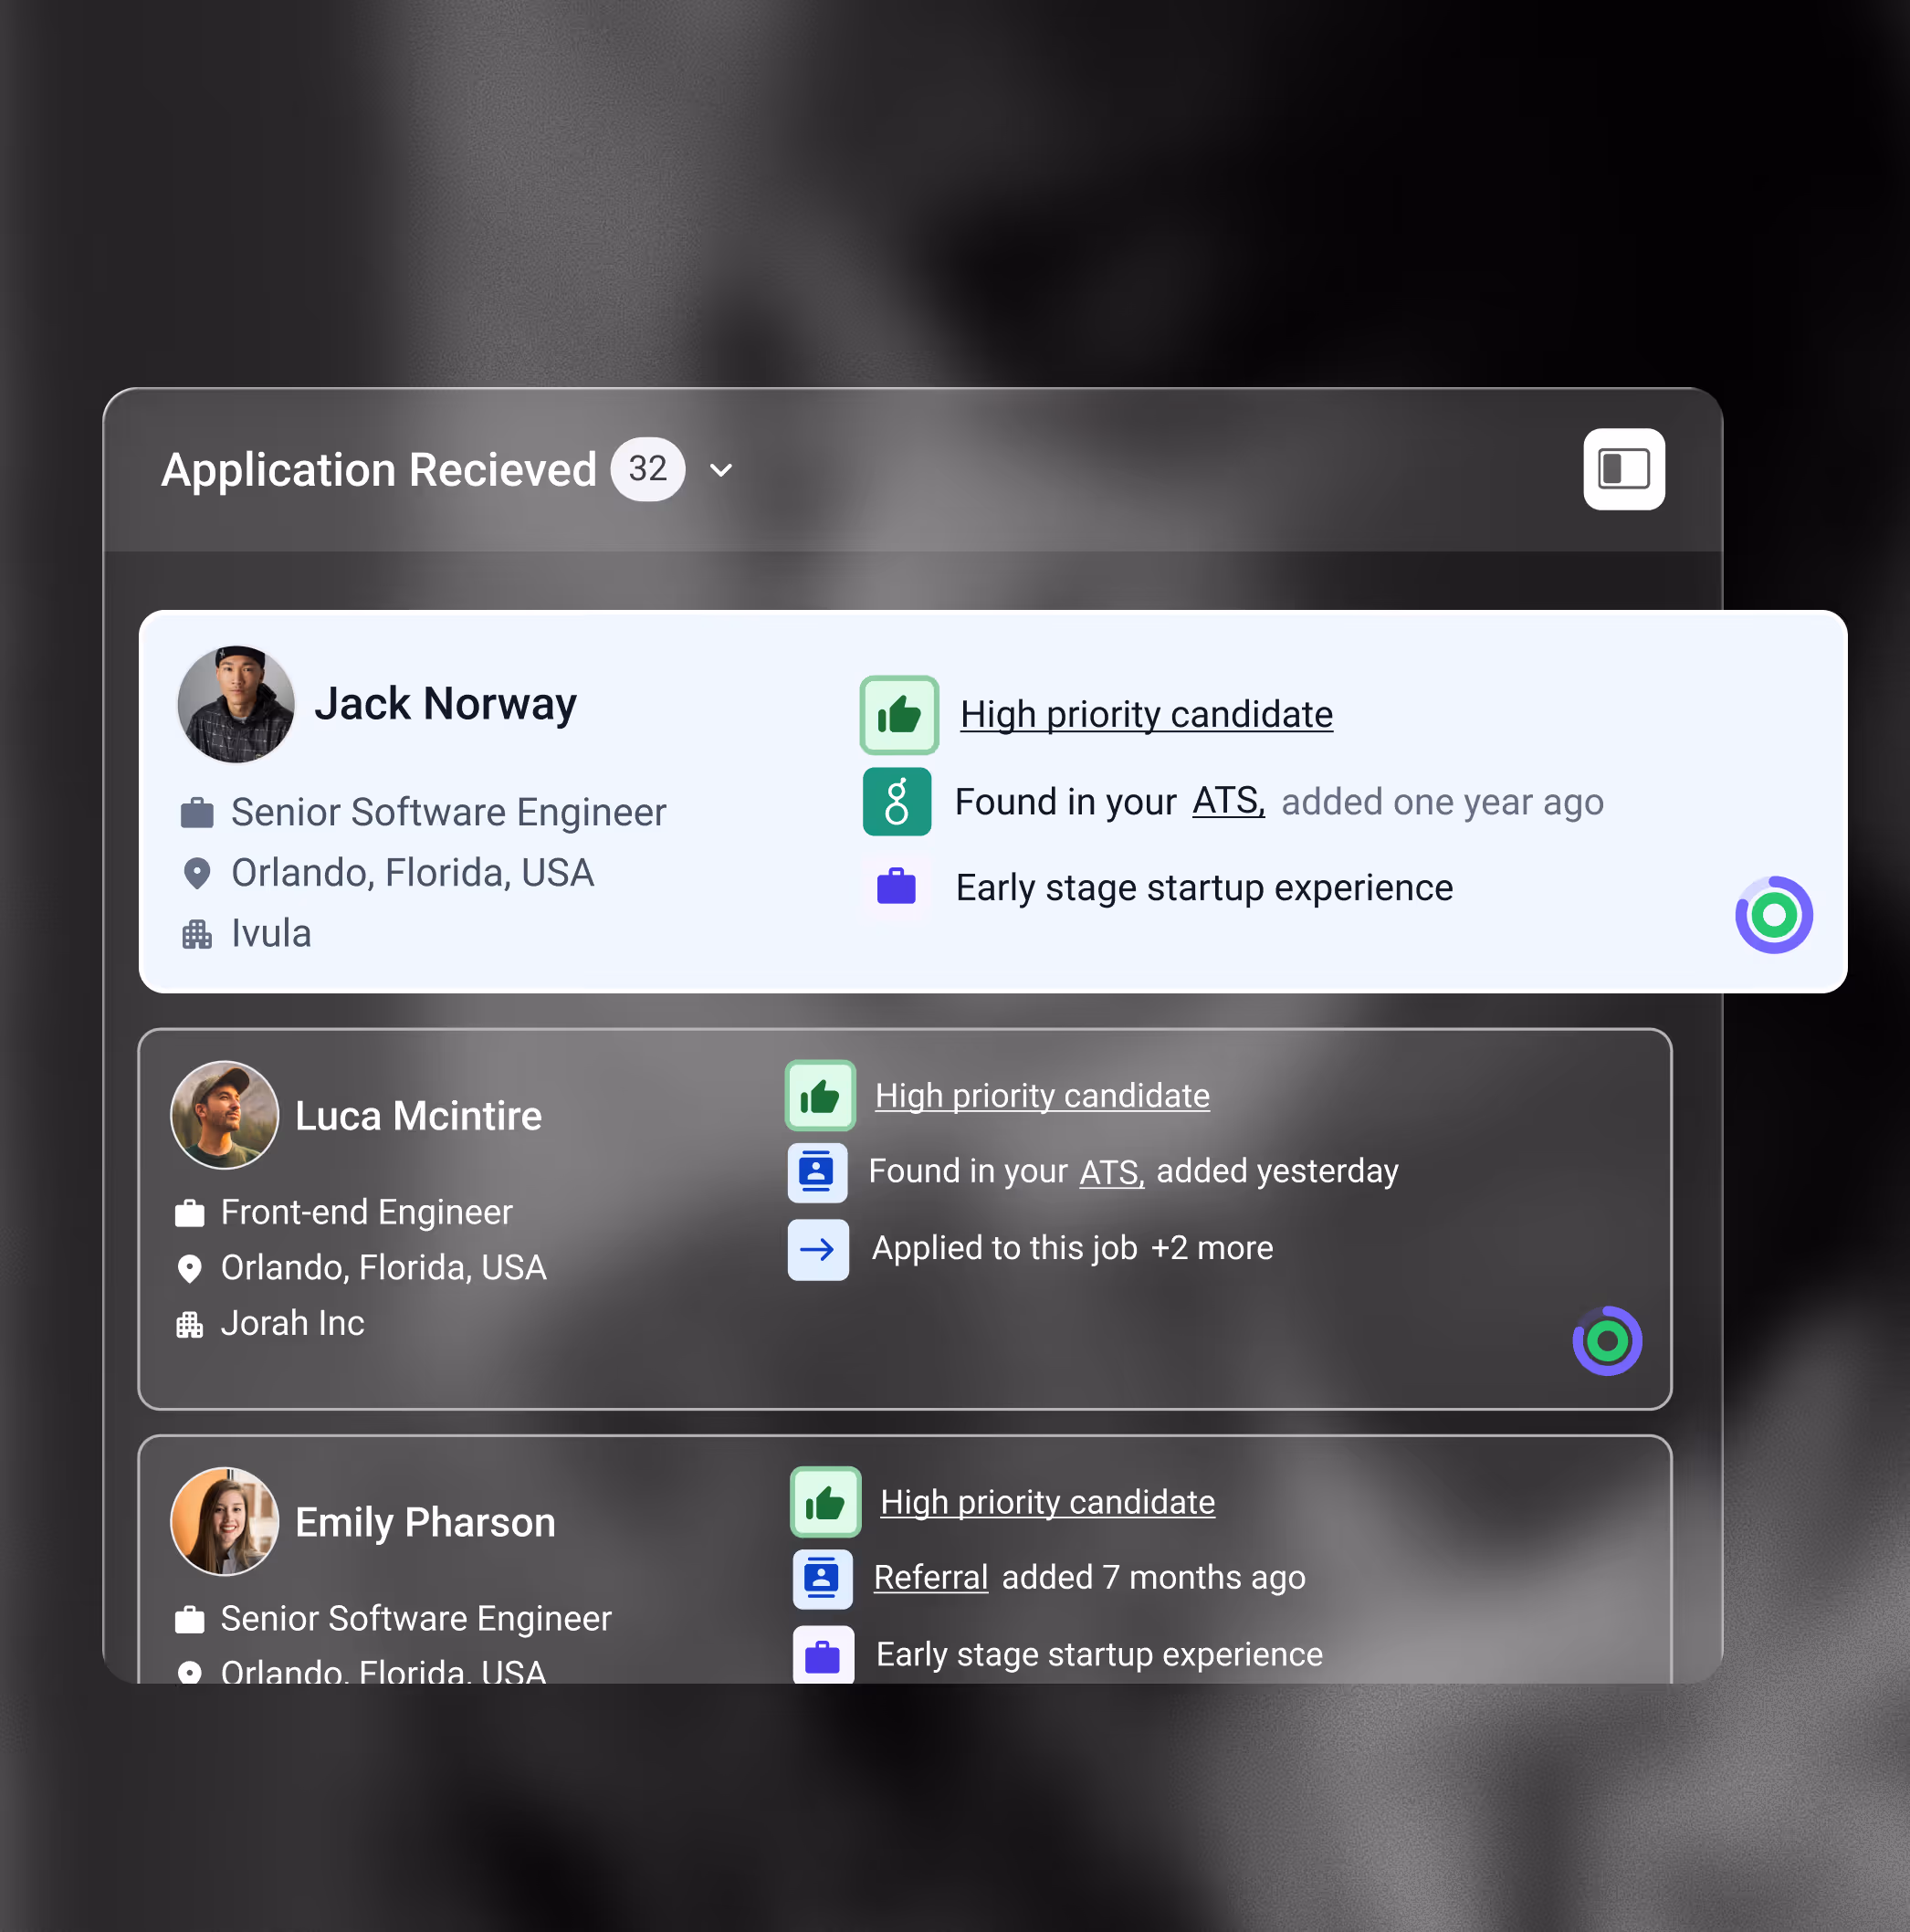Click added 7 months ago text
The width and height of the screenshot is (1910, 1932).
(x=1153, y=1578)
